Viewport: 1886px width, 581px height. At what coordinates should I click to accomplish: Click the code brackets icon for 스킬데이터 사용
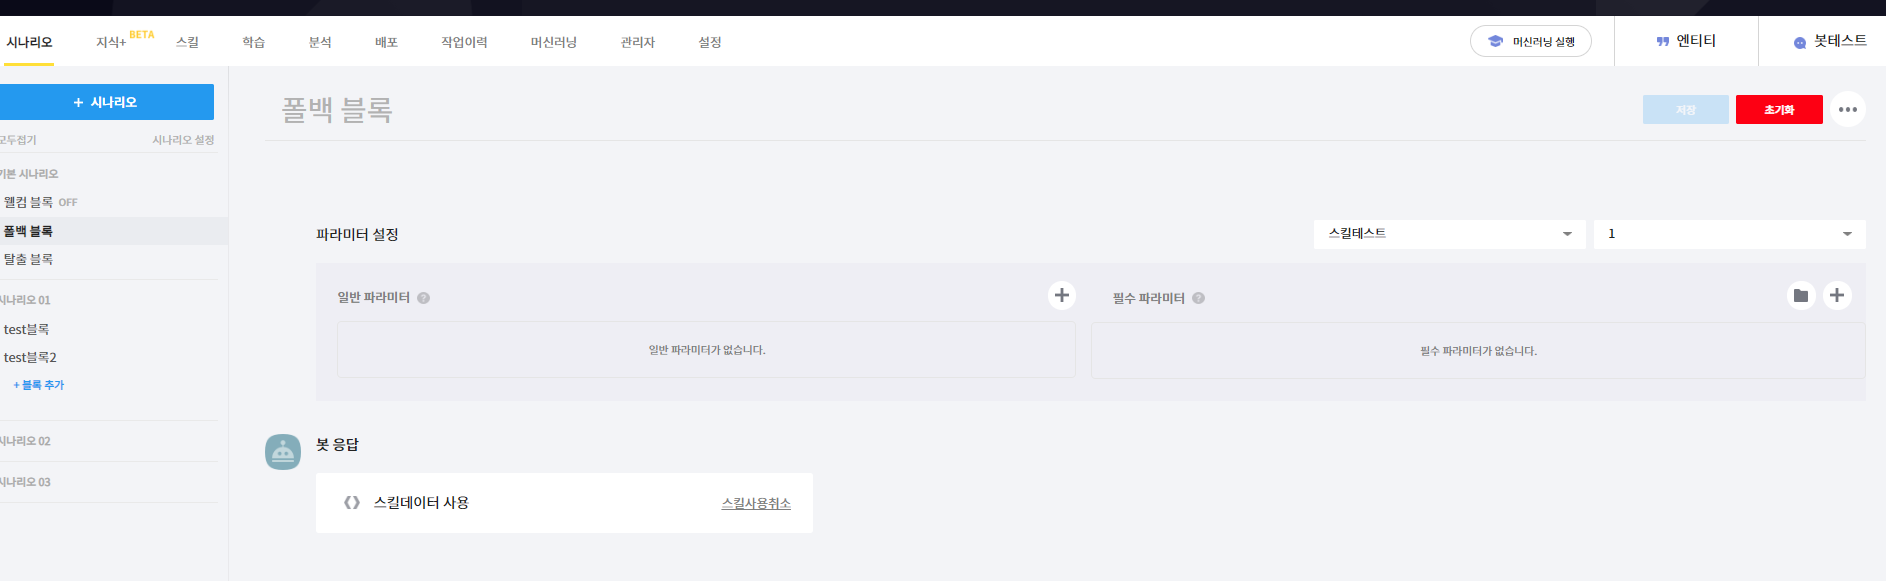(x=352, y=503)
